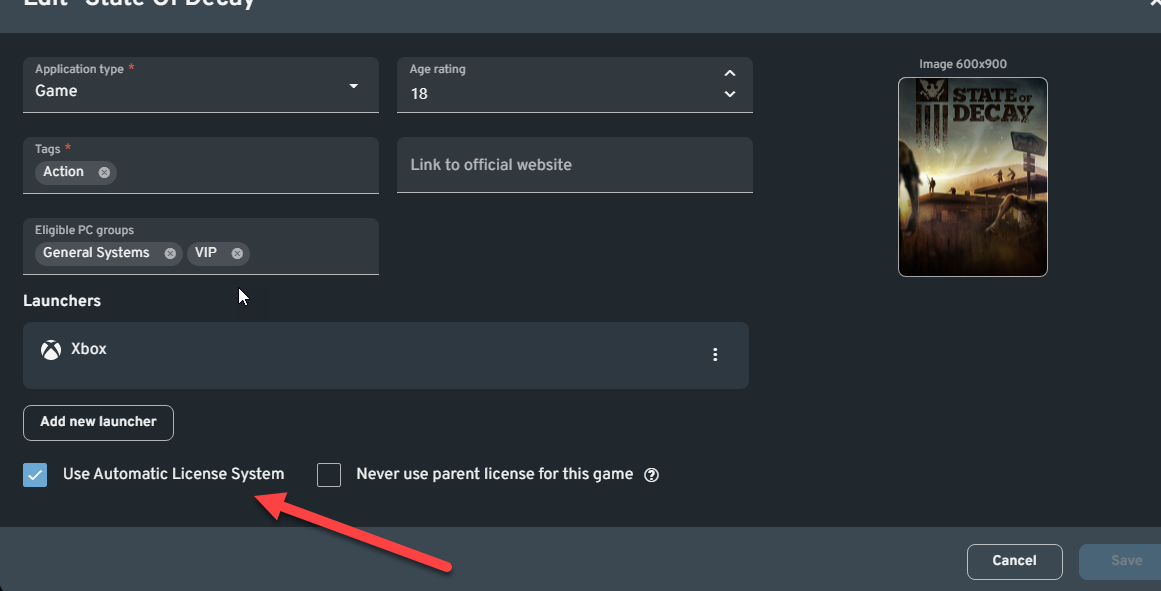
Task: Open the Application type dropdown
Action: click(x=201, y=85)
